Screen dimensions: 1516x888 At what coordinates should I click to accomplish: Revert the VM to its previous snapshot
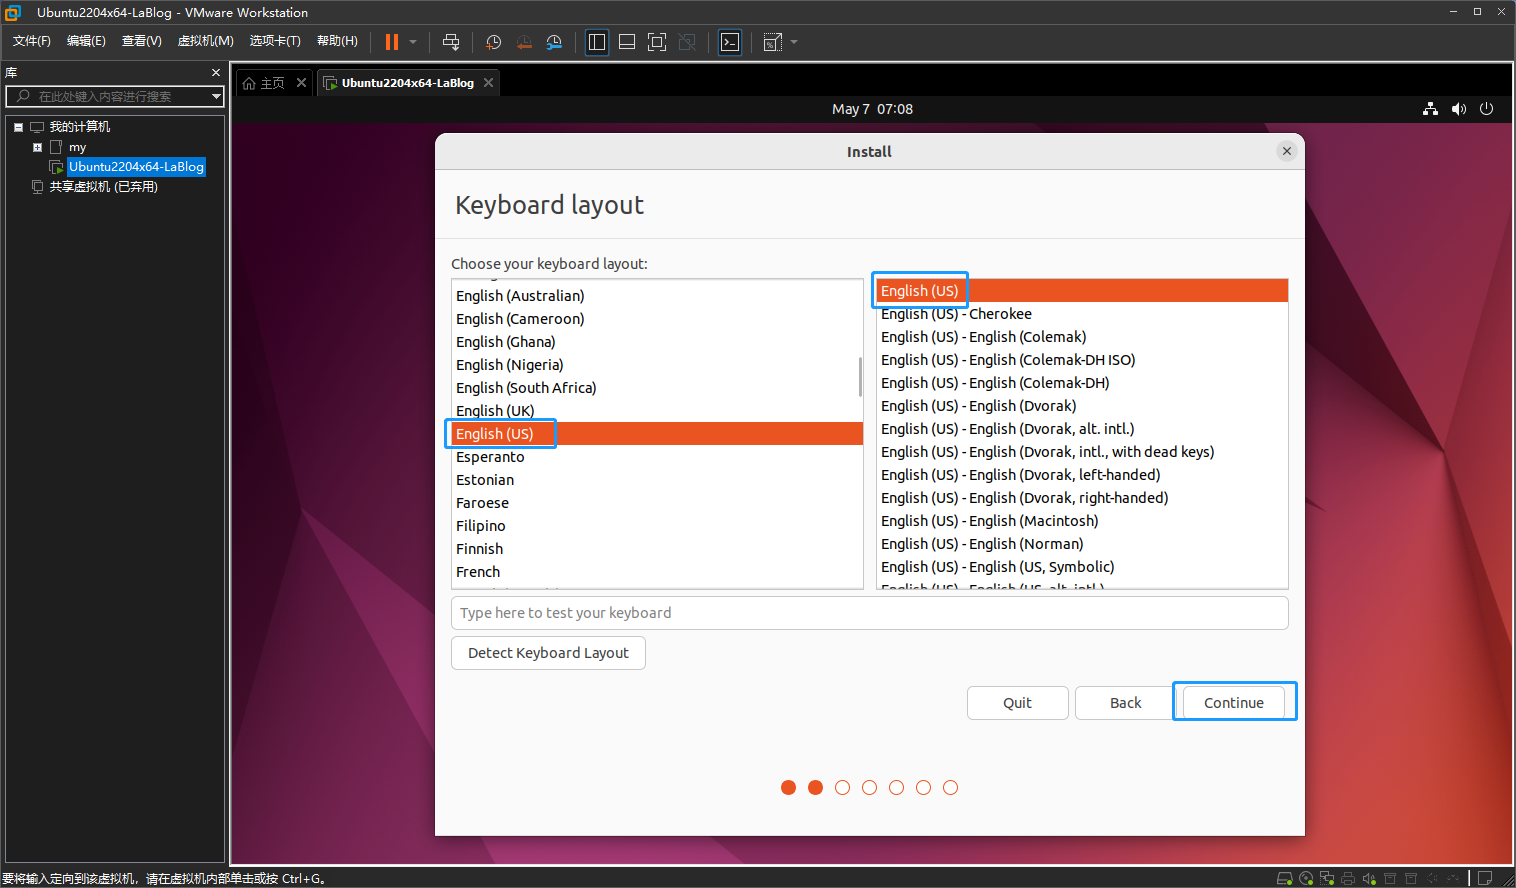pyautogui.click(x=523, y=42)
